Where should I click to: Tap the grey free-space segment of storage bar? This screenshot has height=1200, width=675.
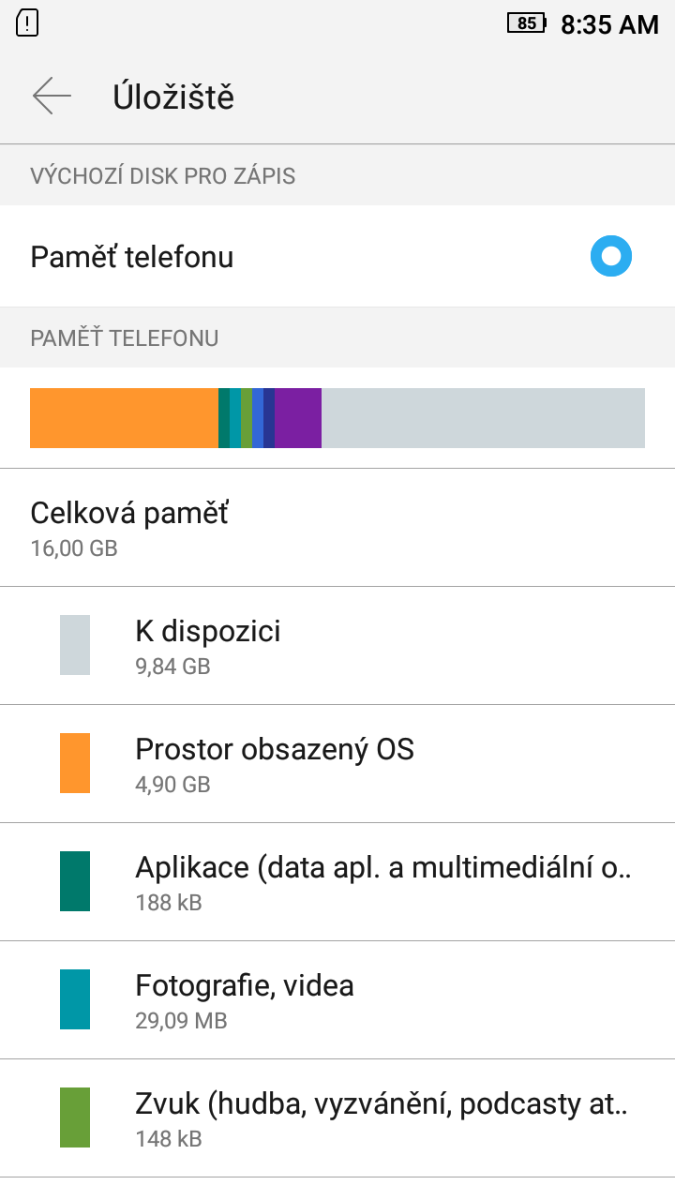point(483,418)
